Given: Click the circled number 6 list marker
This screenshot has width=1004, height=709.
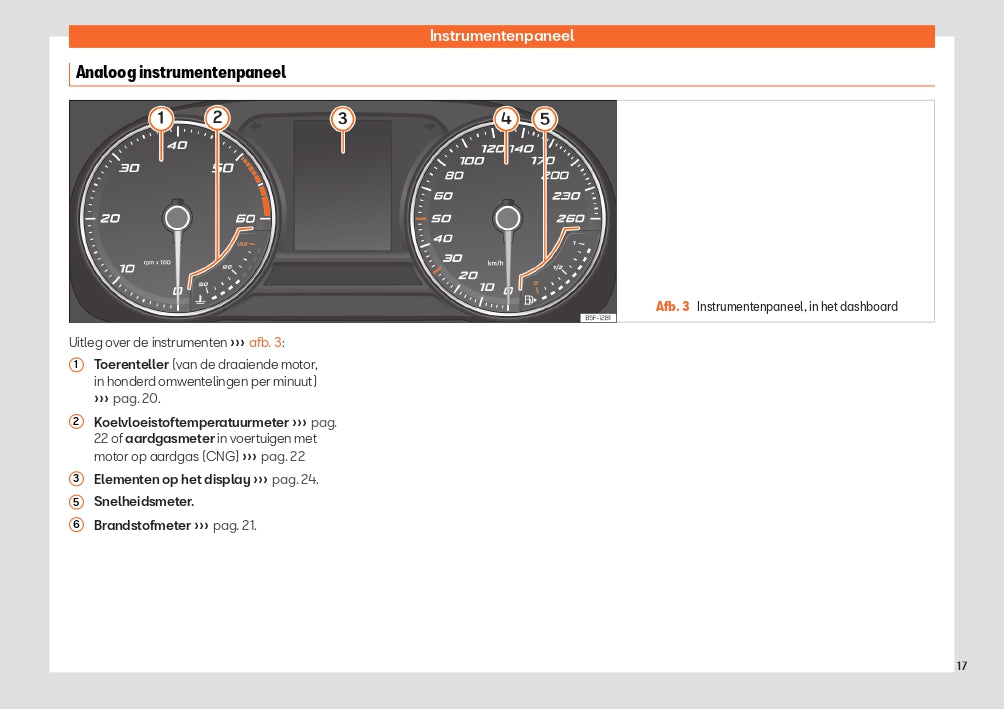Looking at the screenshot, I should click(x=76, y=525).
